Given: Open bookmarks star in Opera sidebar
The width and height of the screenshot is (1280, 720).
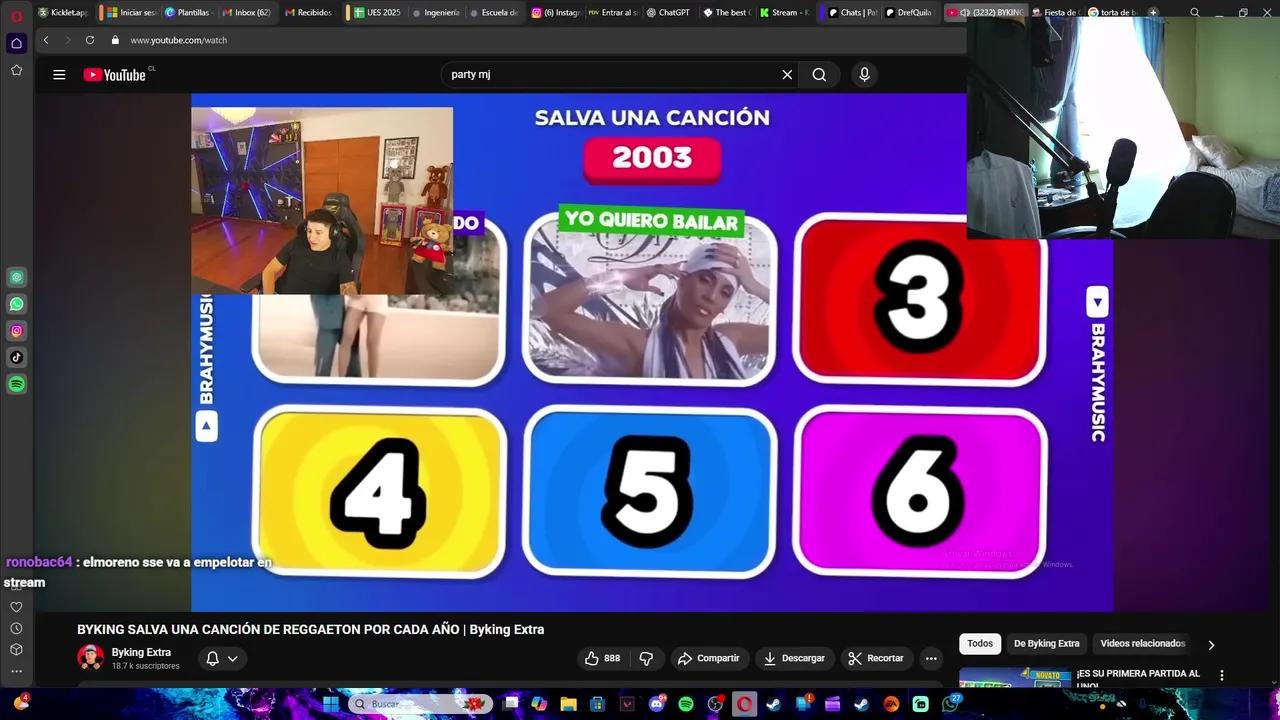Looking at the screenshot, I should pos(16,70).
